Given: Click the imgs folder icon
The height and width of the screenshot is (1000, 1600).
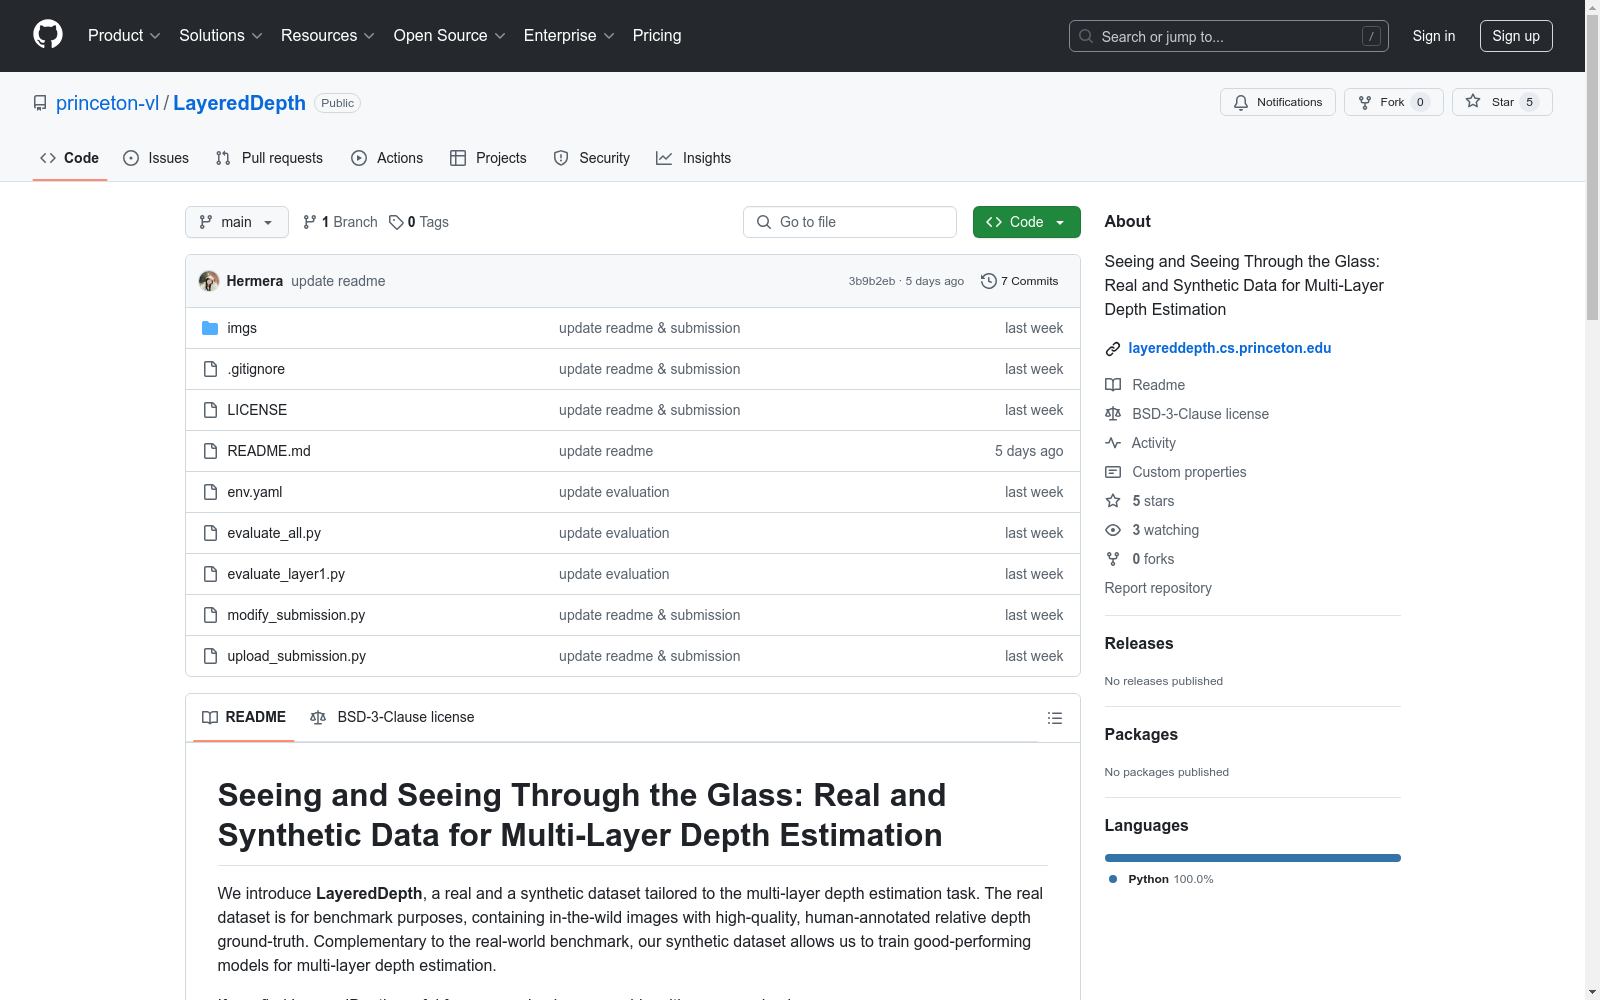Looking at the screenshot, I should pyautogui.click(x=210, y=328).
